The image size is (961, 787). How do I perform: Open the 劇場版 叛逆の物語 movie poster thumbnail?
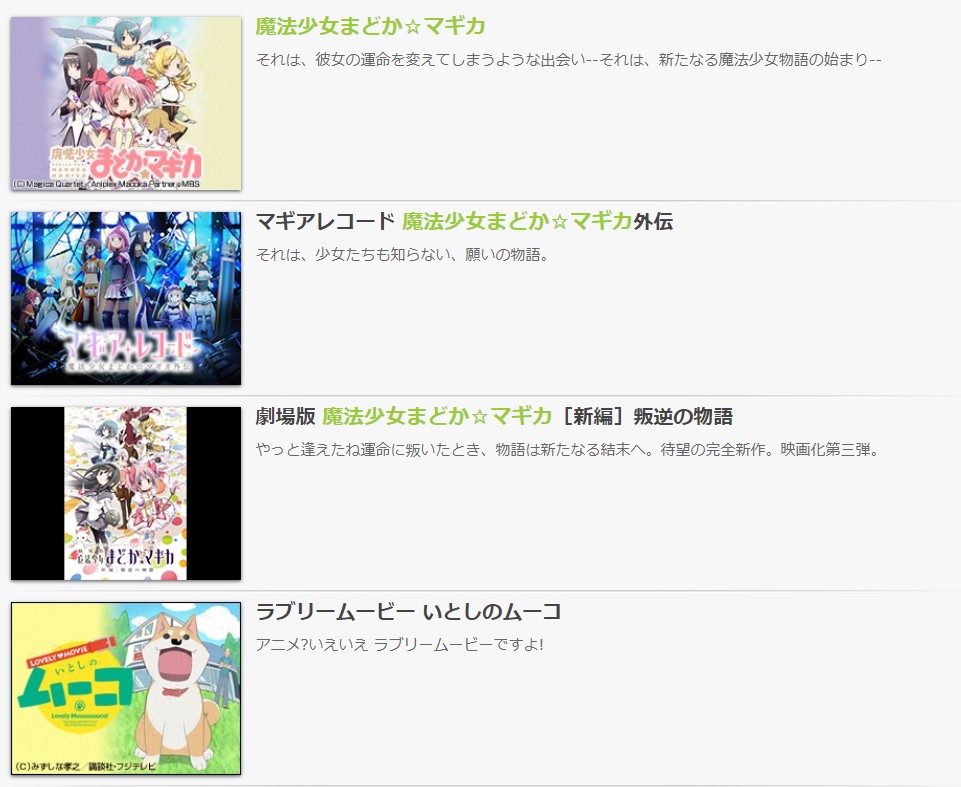coord(126,493)
